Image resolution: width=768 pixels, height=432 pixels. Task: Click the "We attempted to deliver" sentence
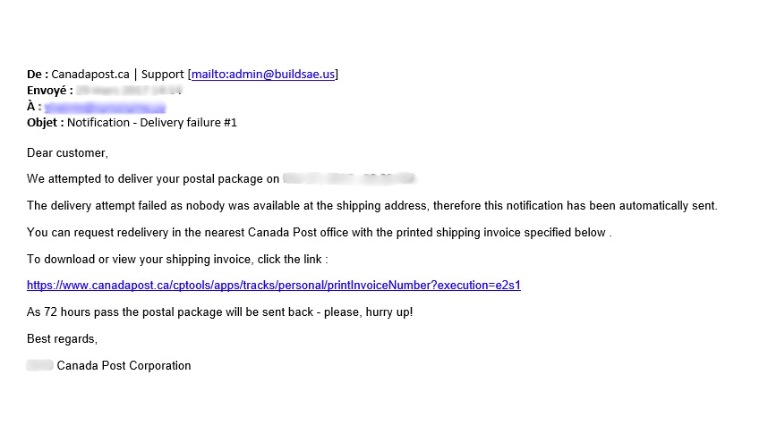pyautogui.click(x=152, y=179)
